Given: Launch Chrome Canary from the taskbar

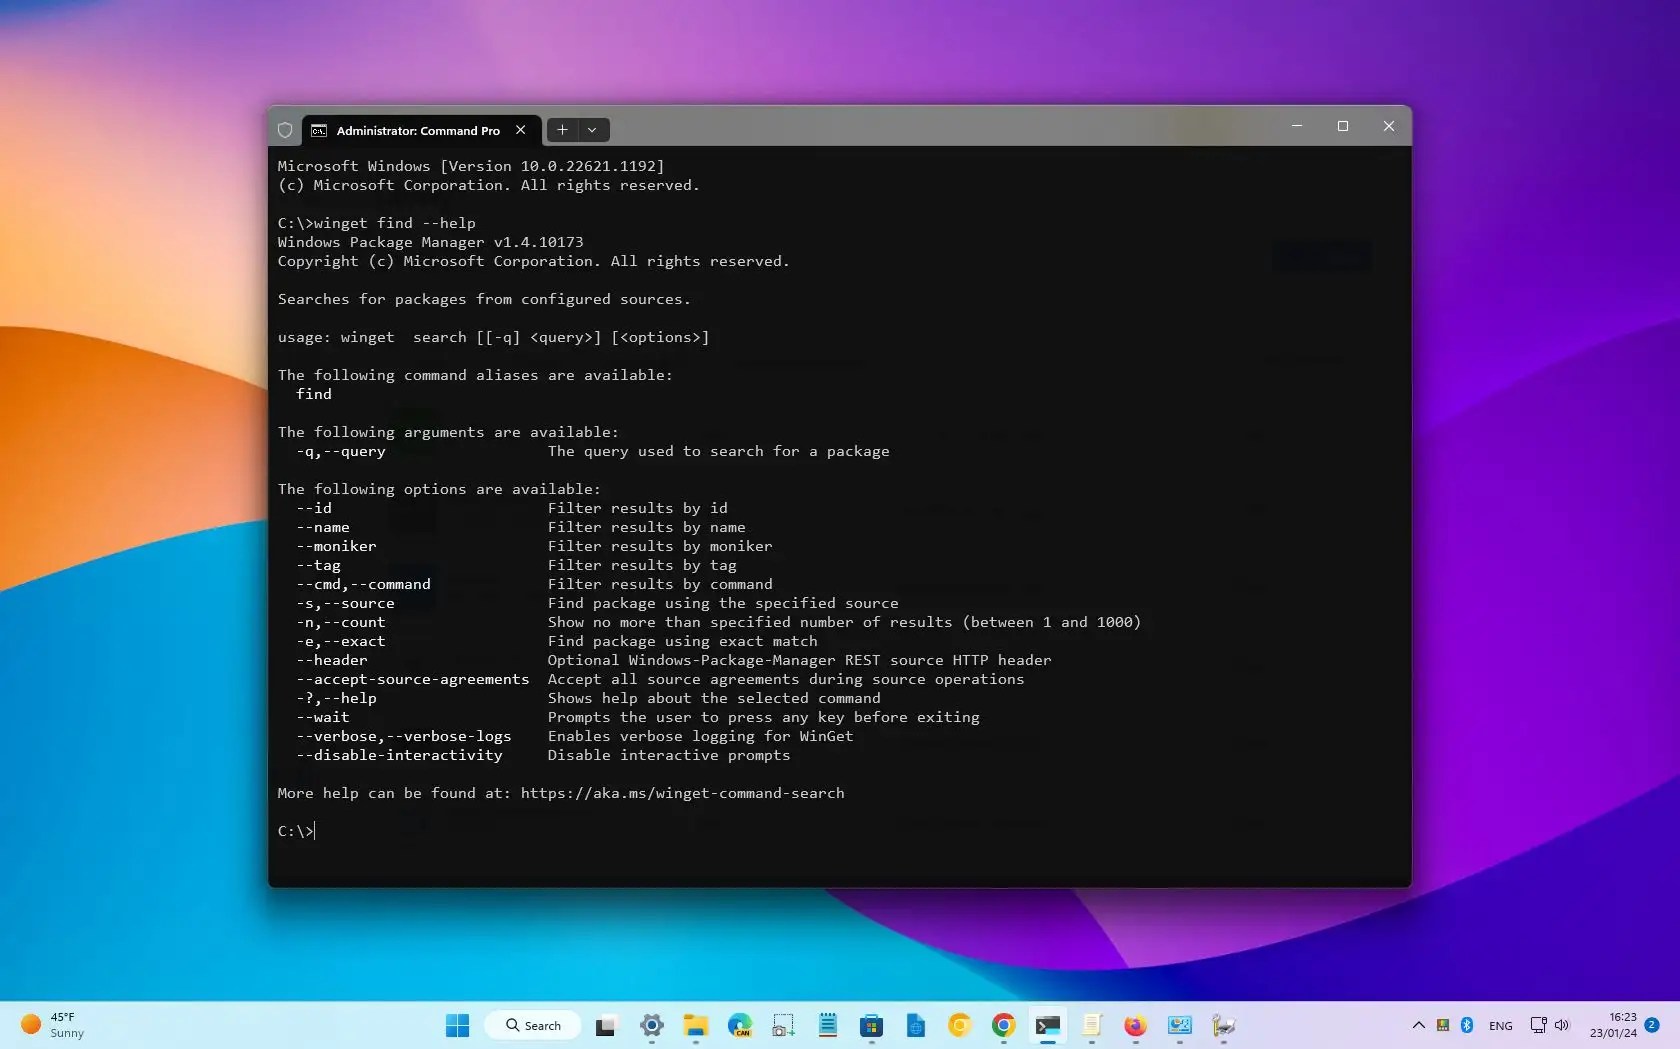Looking at the screenshot, I should tap(959, 1025).
